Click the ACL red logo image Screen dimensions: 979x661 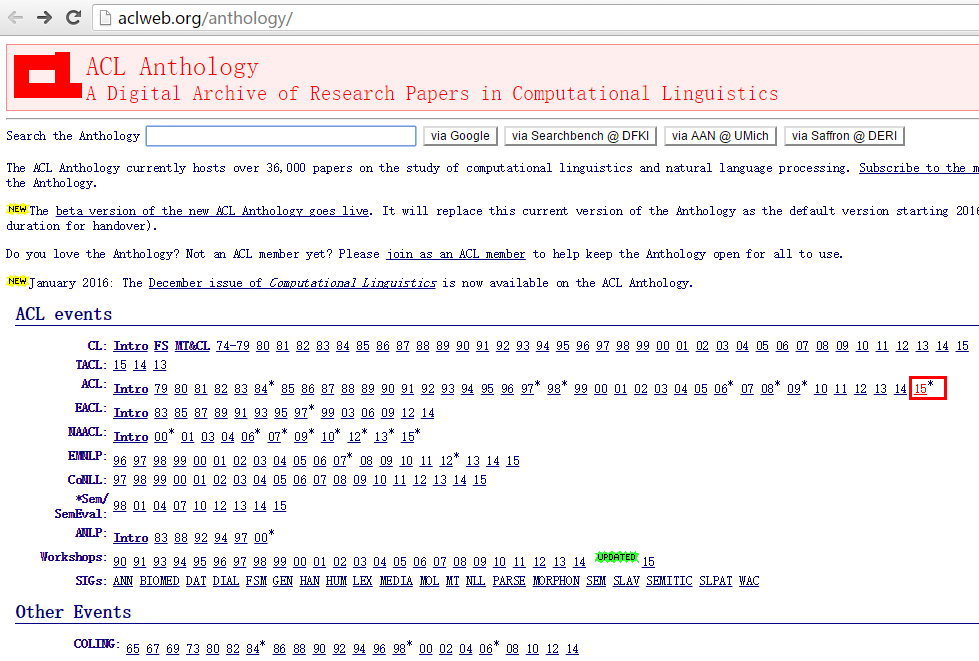47,75
